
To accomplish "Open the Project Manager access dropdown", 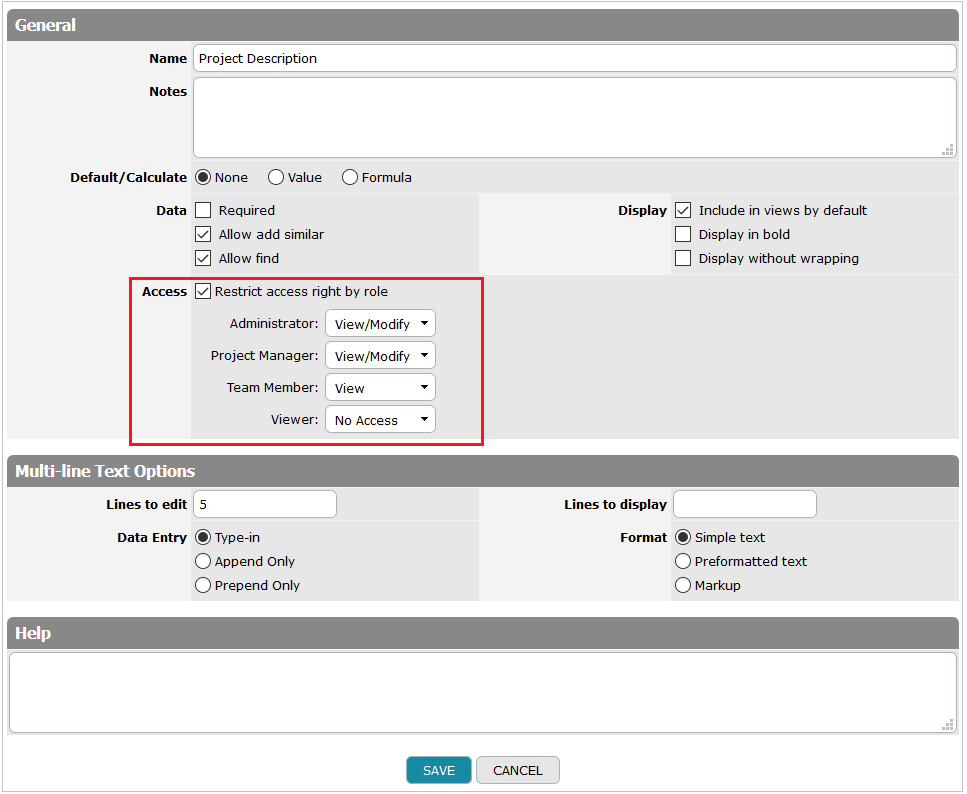I will pyautogui.click(x=380, y=355).
